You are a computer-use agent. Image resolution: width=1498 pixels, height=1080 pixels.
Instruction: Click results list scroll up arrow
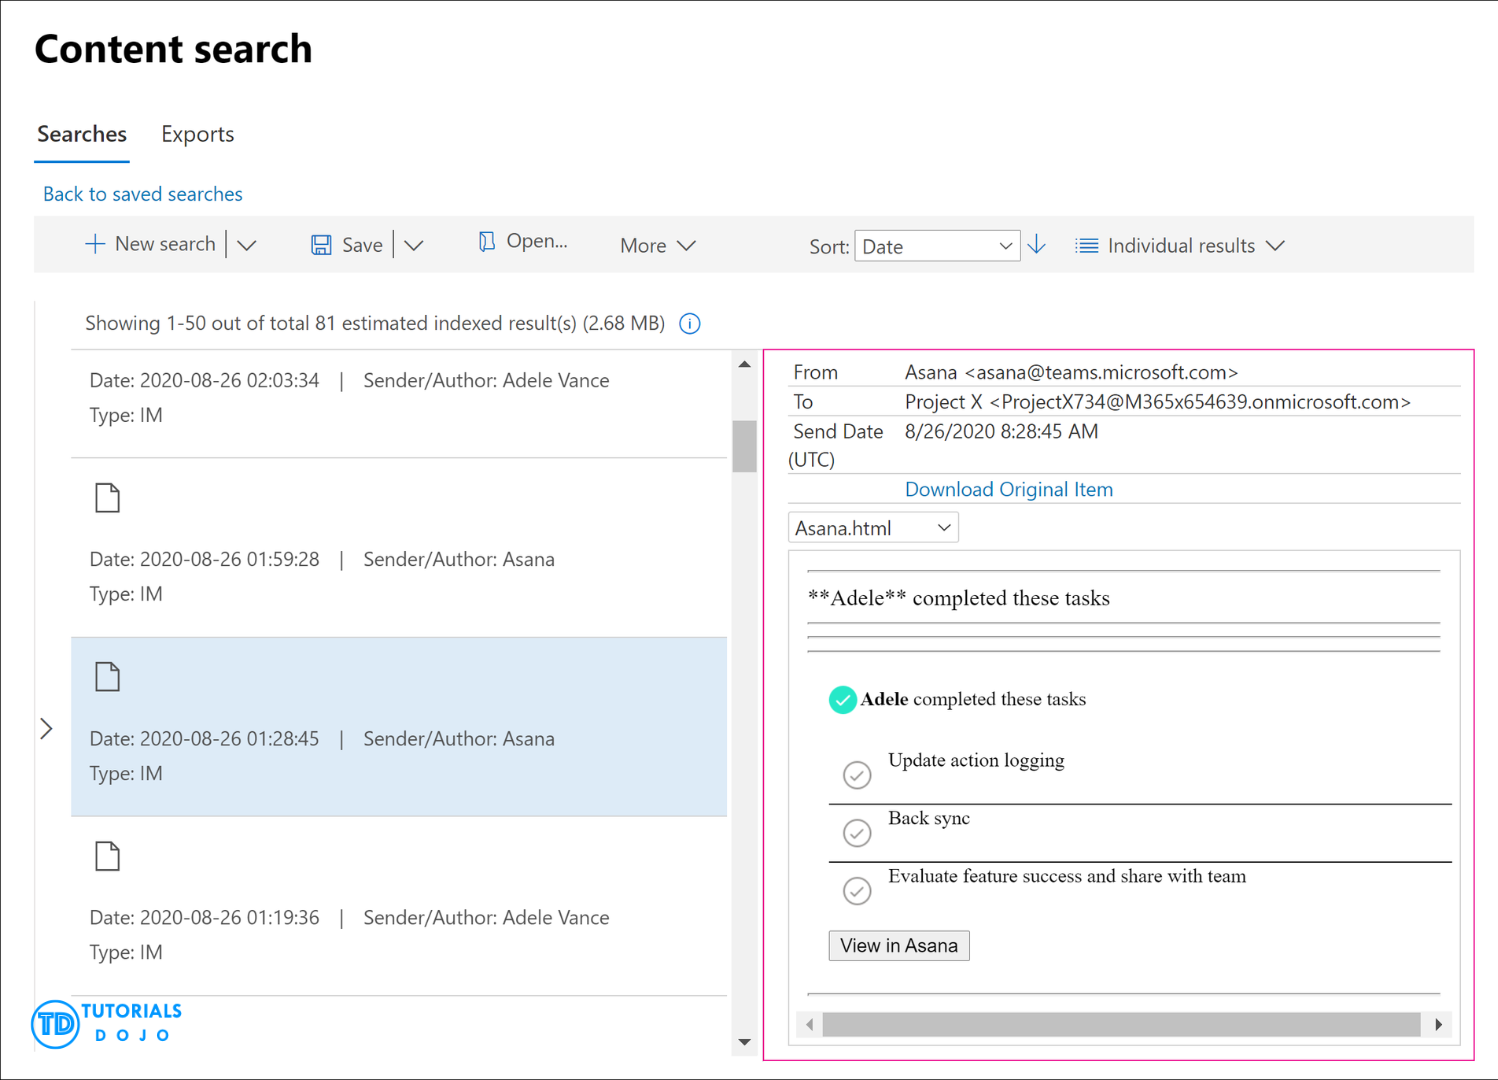[x=744, y=365]
